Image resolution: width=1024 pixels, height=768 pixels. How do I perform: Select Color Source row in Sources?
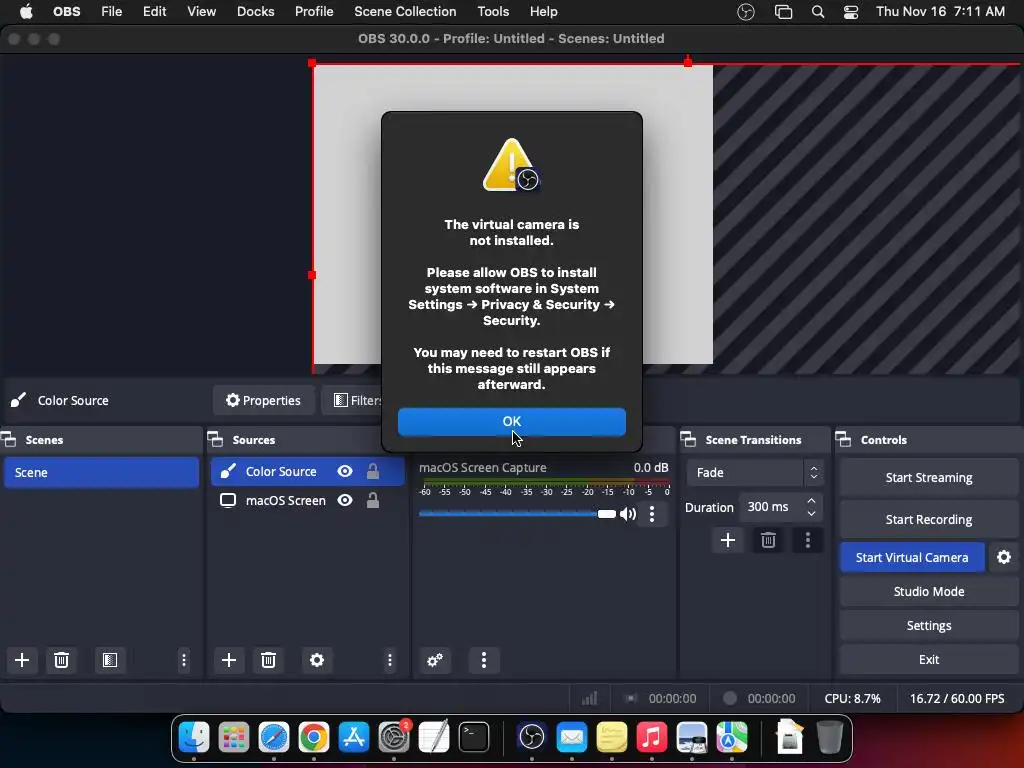pos(307,472)
